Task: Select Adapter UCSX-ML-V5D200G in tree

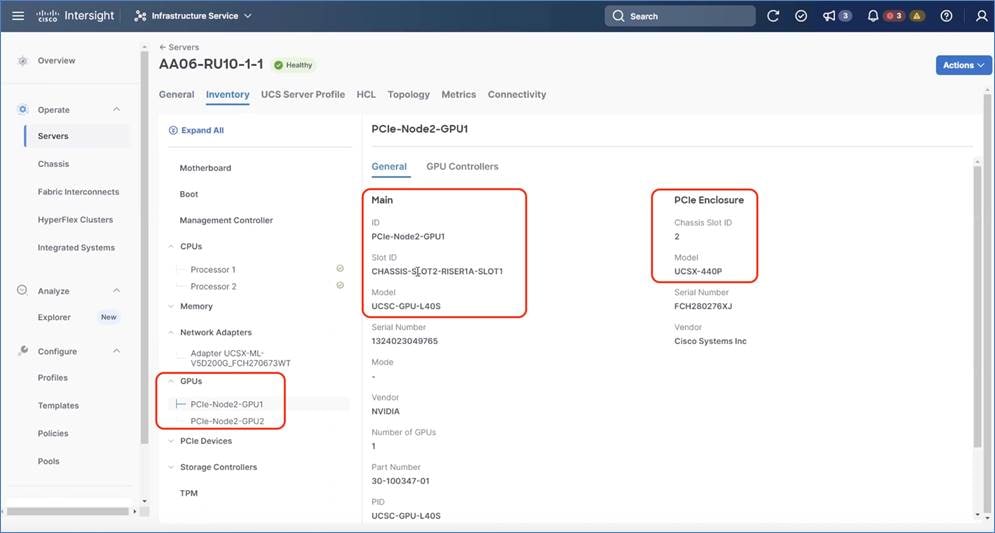Action: point(241,358)
